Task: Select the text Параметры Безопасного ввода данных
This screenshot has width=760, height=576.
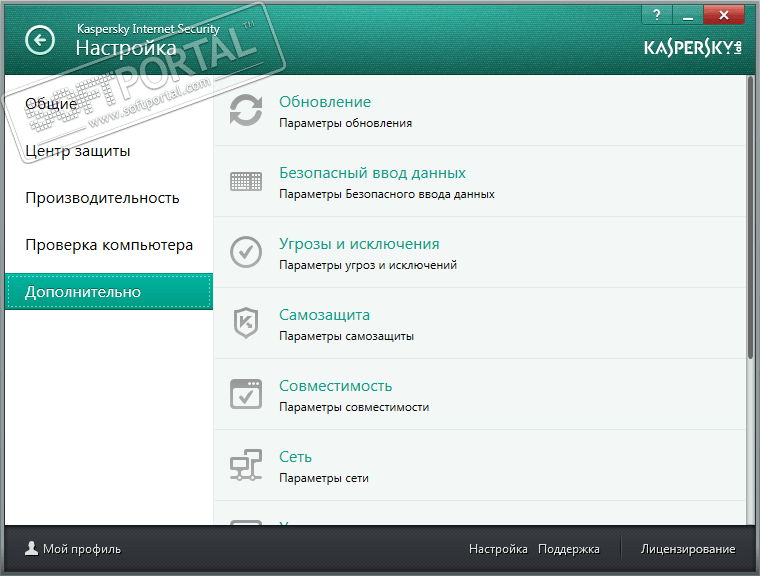Action: click(x=387, y=194)
